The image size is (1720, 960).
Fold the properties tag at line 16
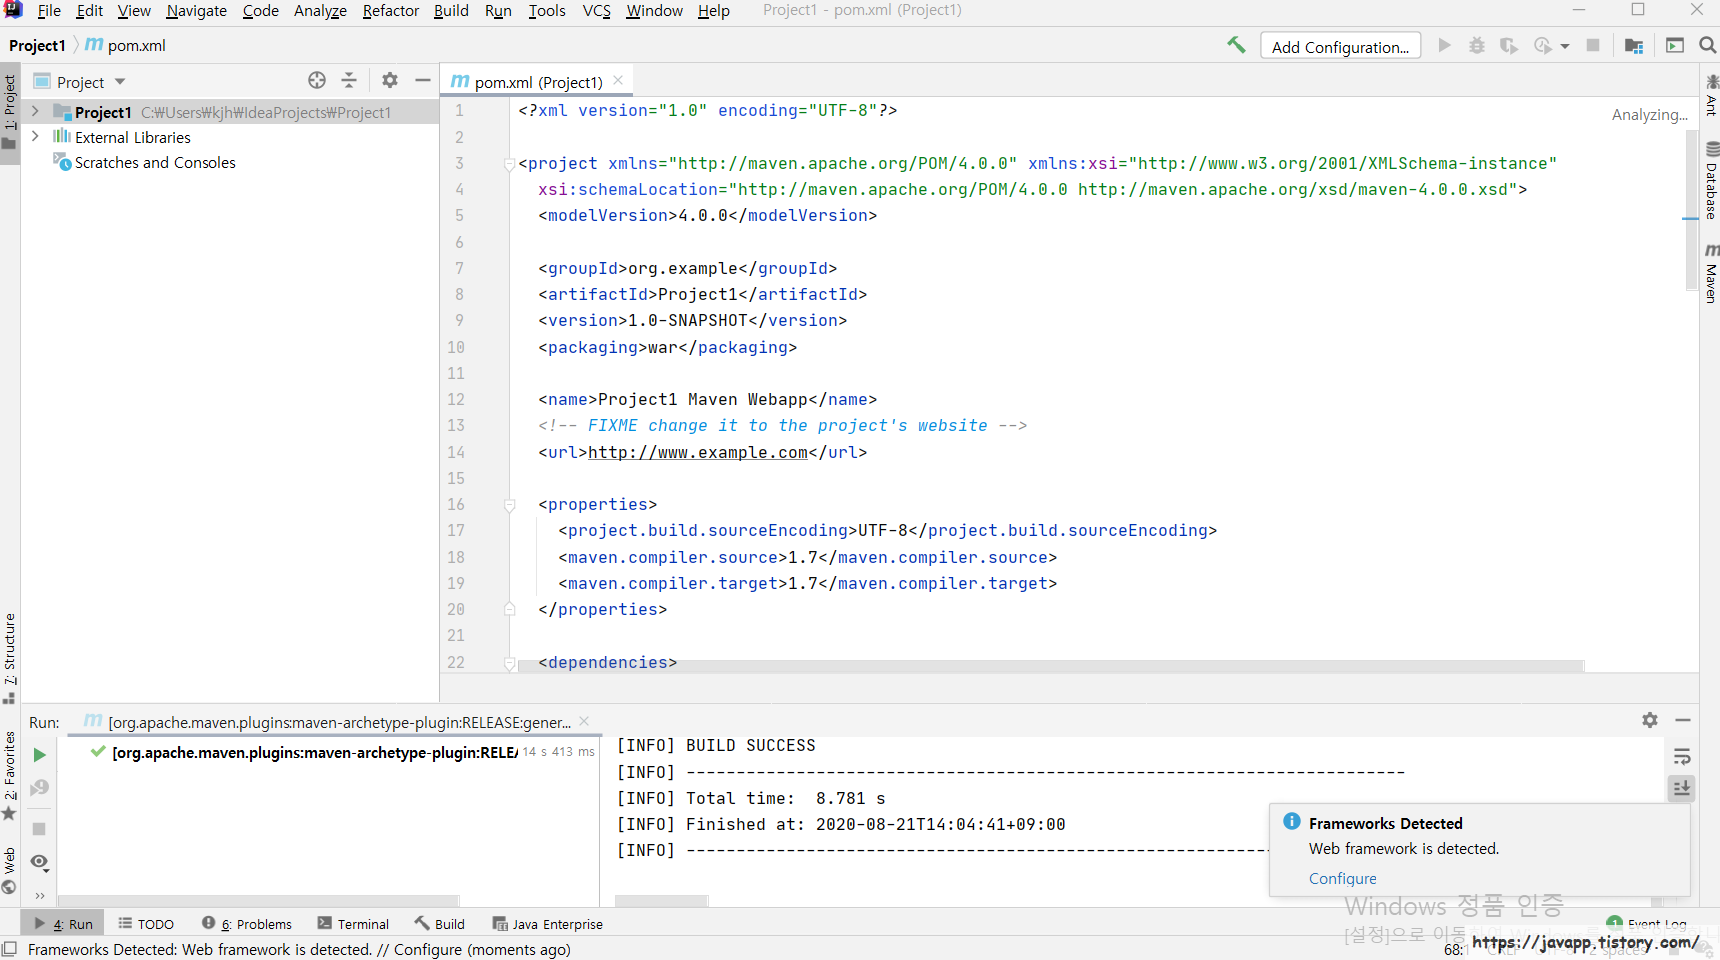[509, 505]
